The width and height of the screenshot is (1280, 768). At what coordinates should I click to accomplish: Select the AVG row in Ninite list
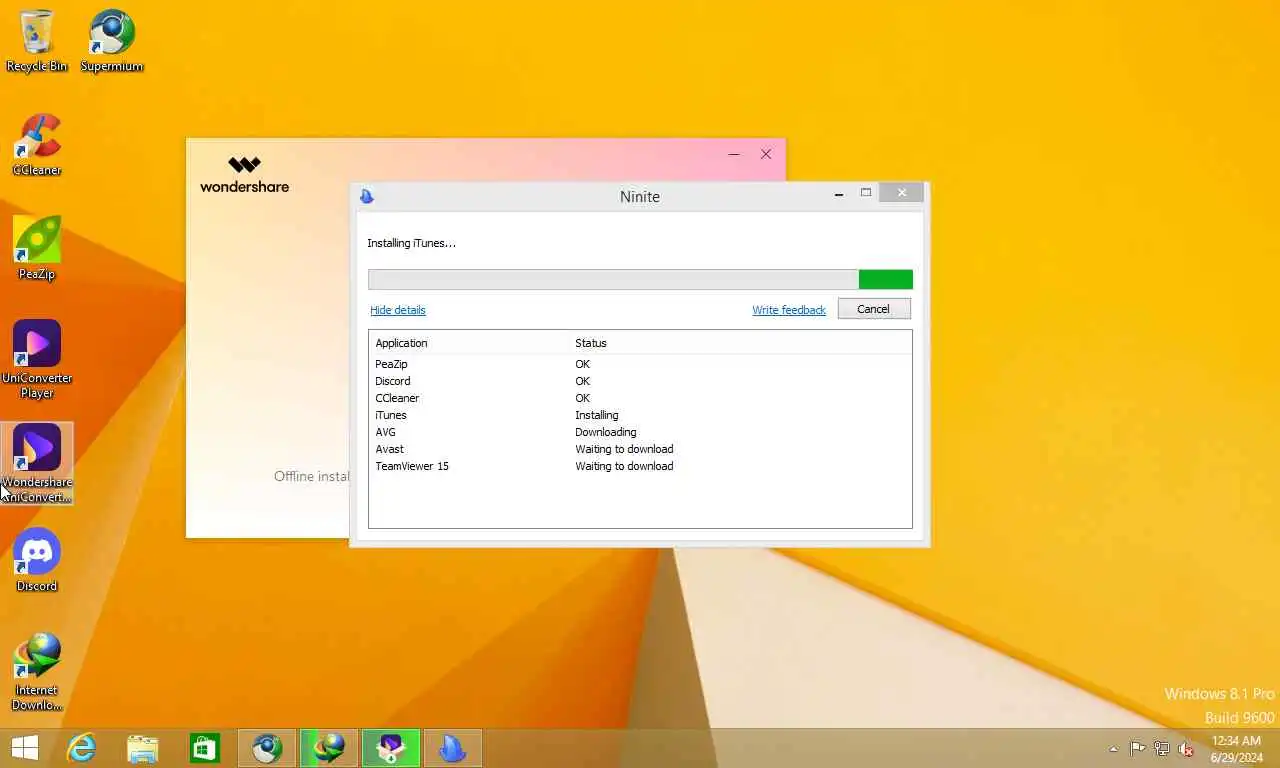(640, 432)
